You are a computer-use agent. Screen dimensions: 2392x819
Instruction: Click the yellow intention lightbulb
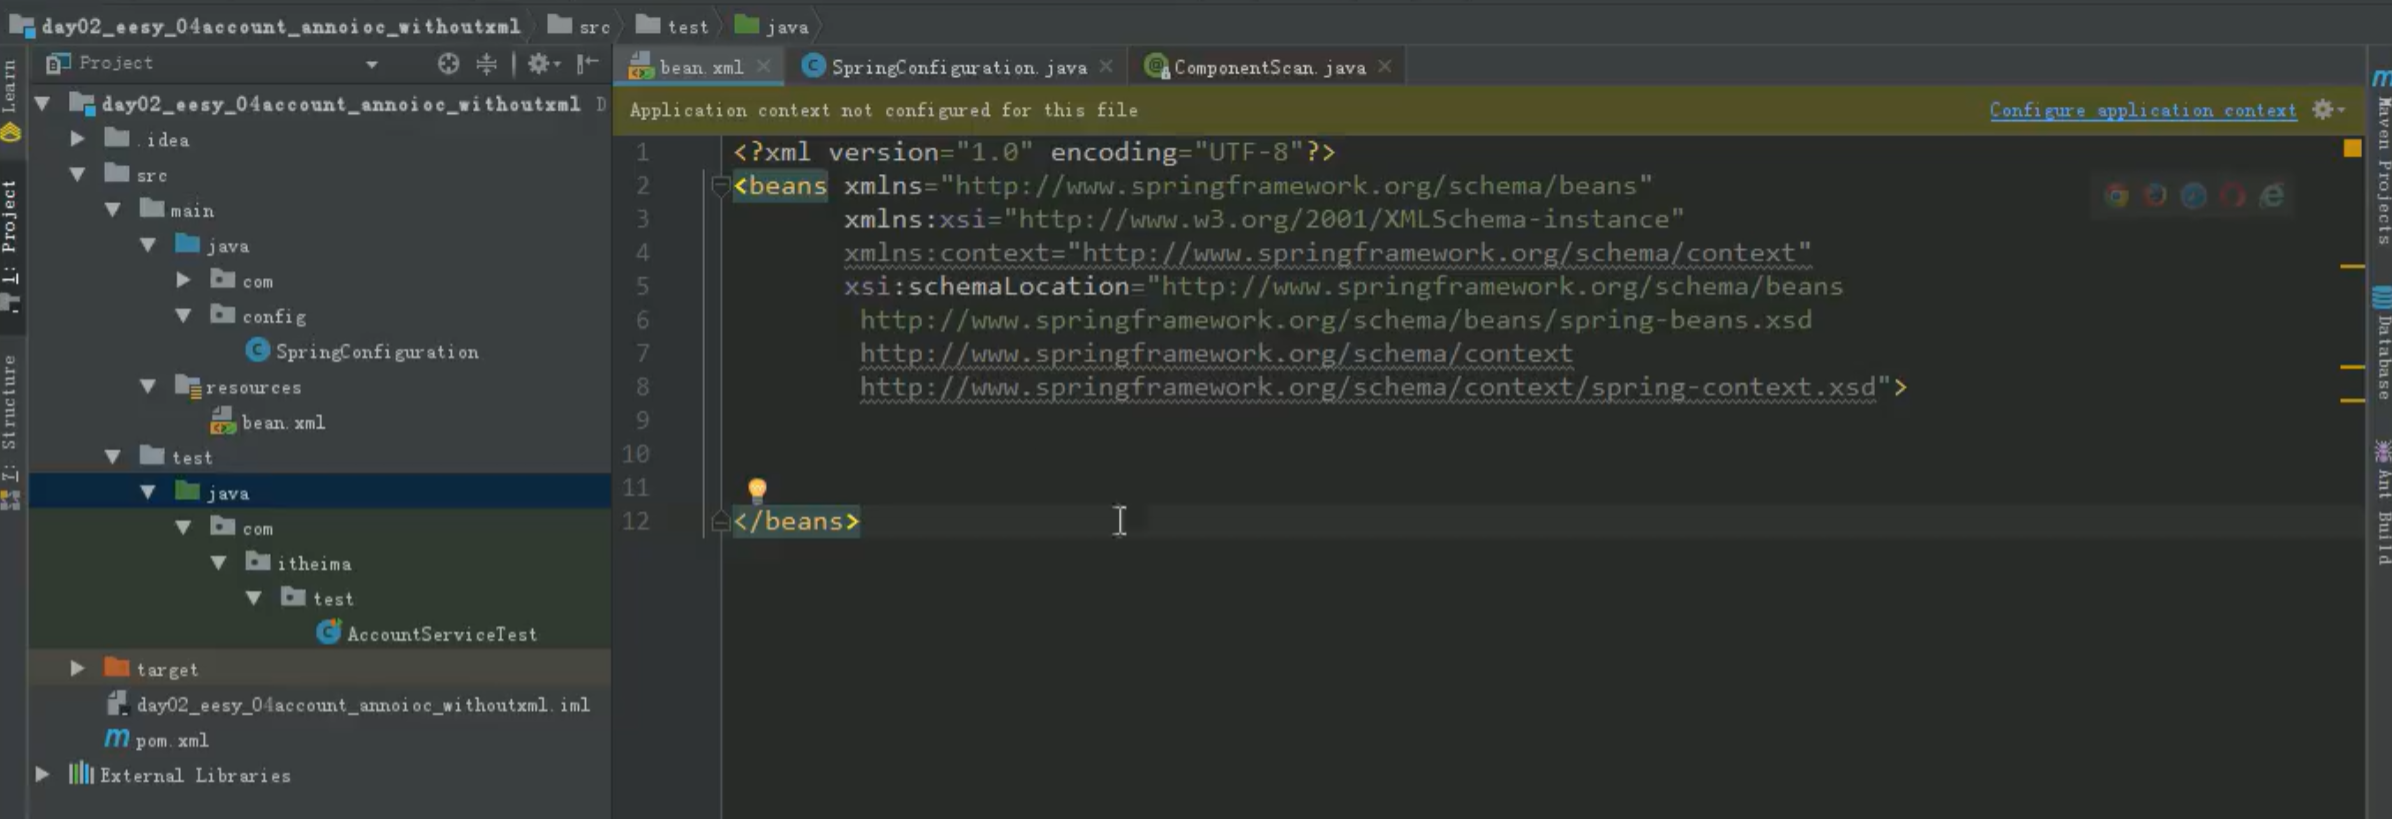[x=757, y=489]
